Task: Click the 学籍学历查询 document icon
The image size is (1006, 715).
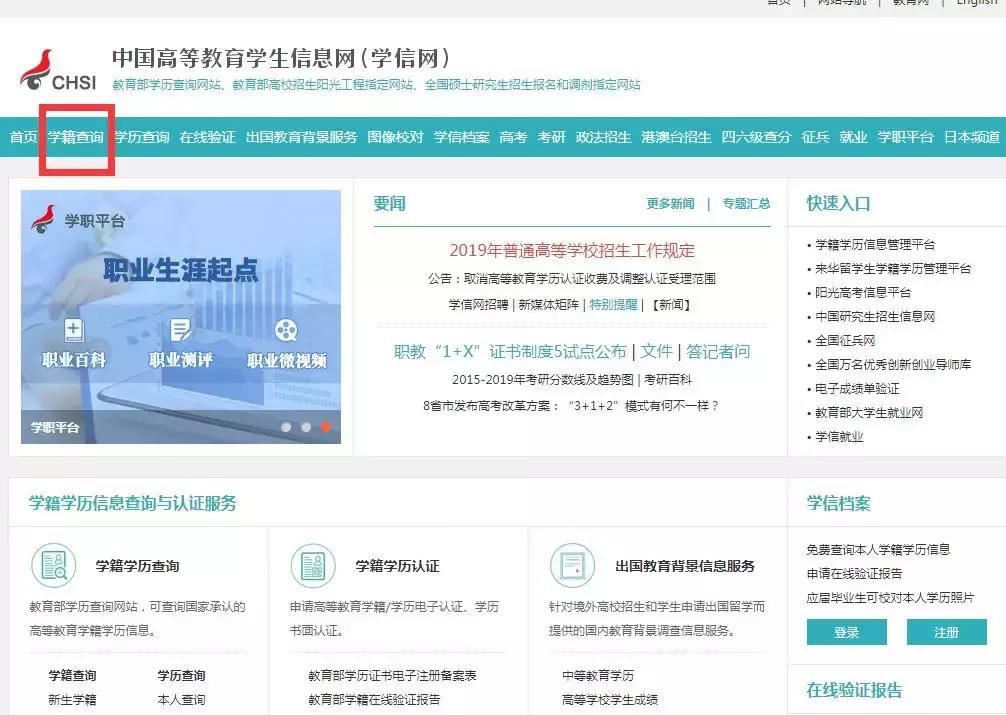Action: (x=53, y=565)
